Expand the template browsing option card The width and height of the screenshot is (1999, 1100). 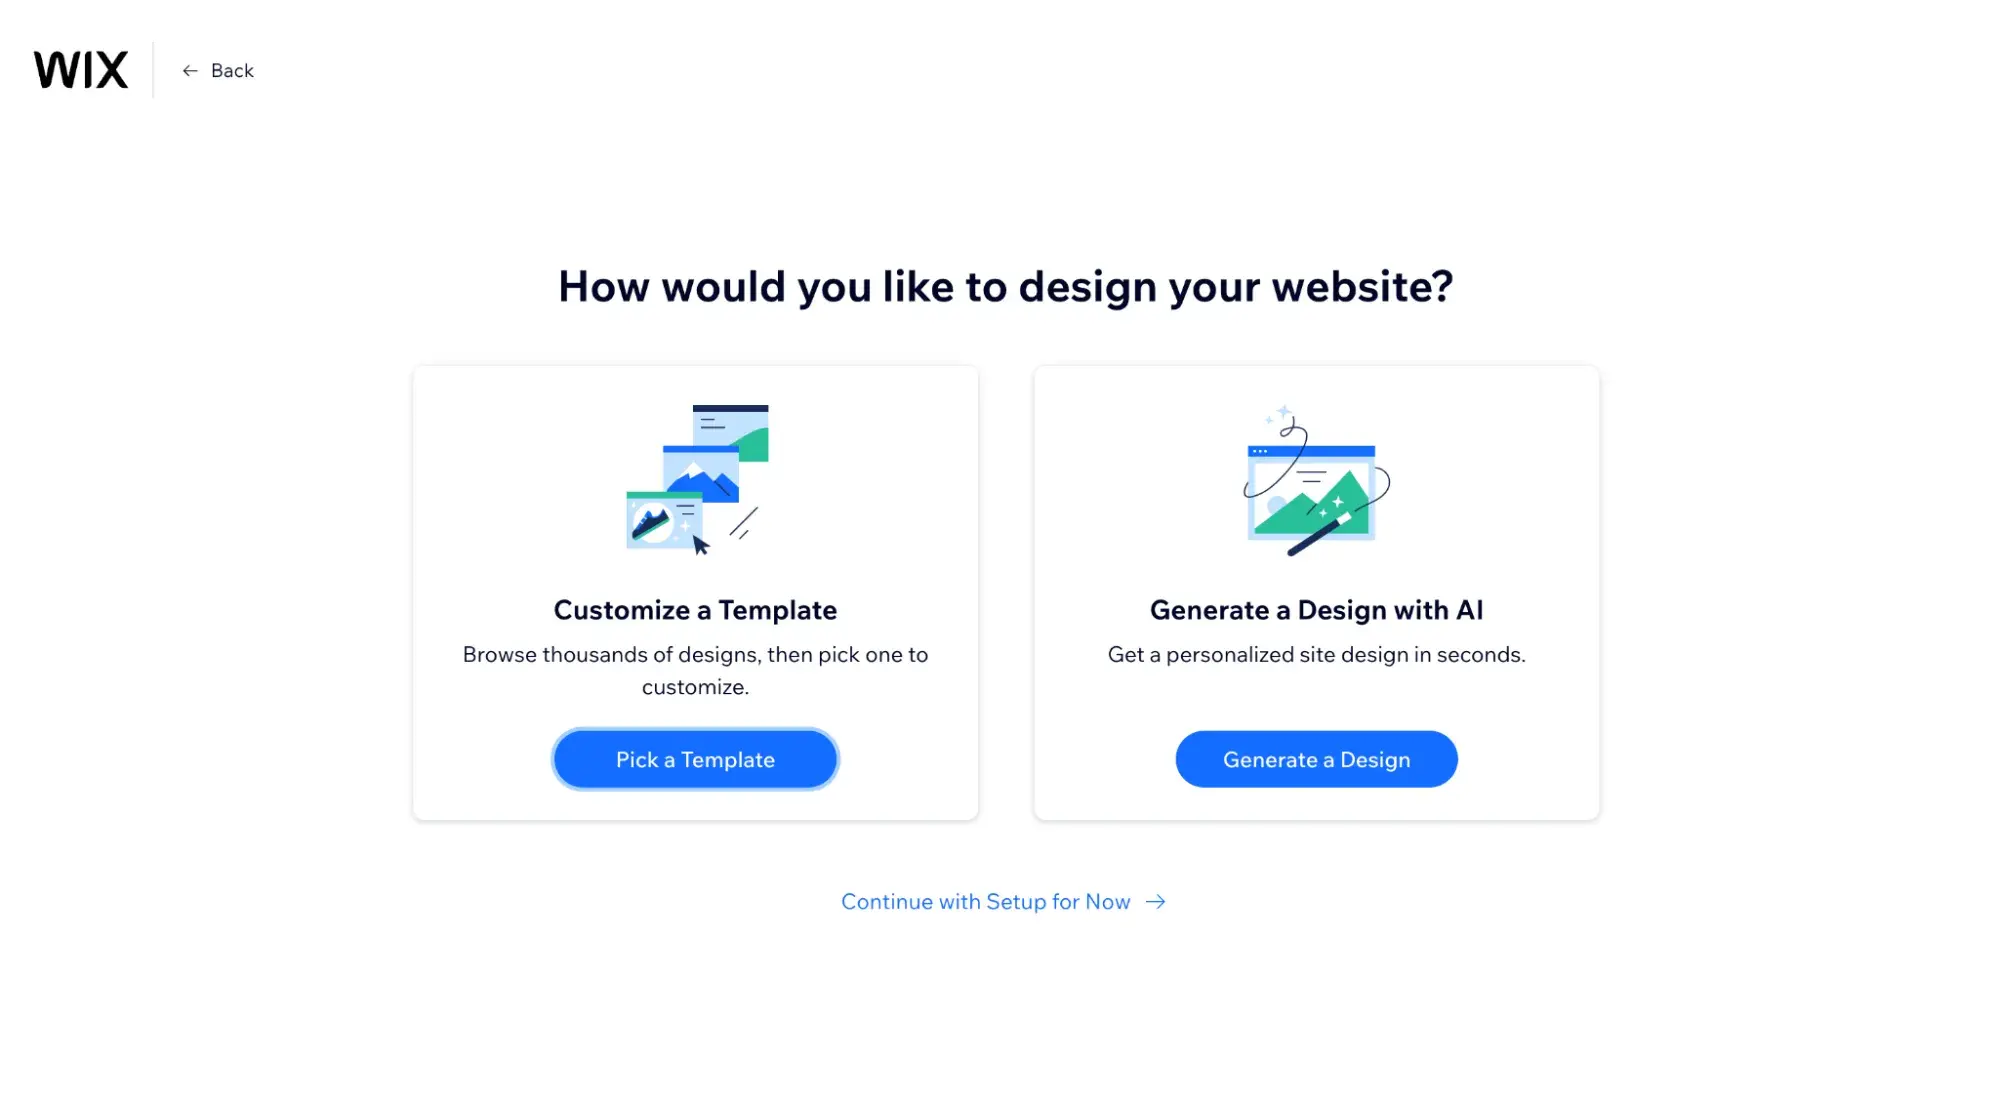695,757
